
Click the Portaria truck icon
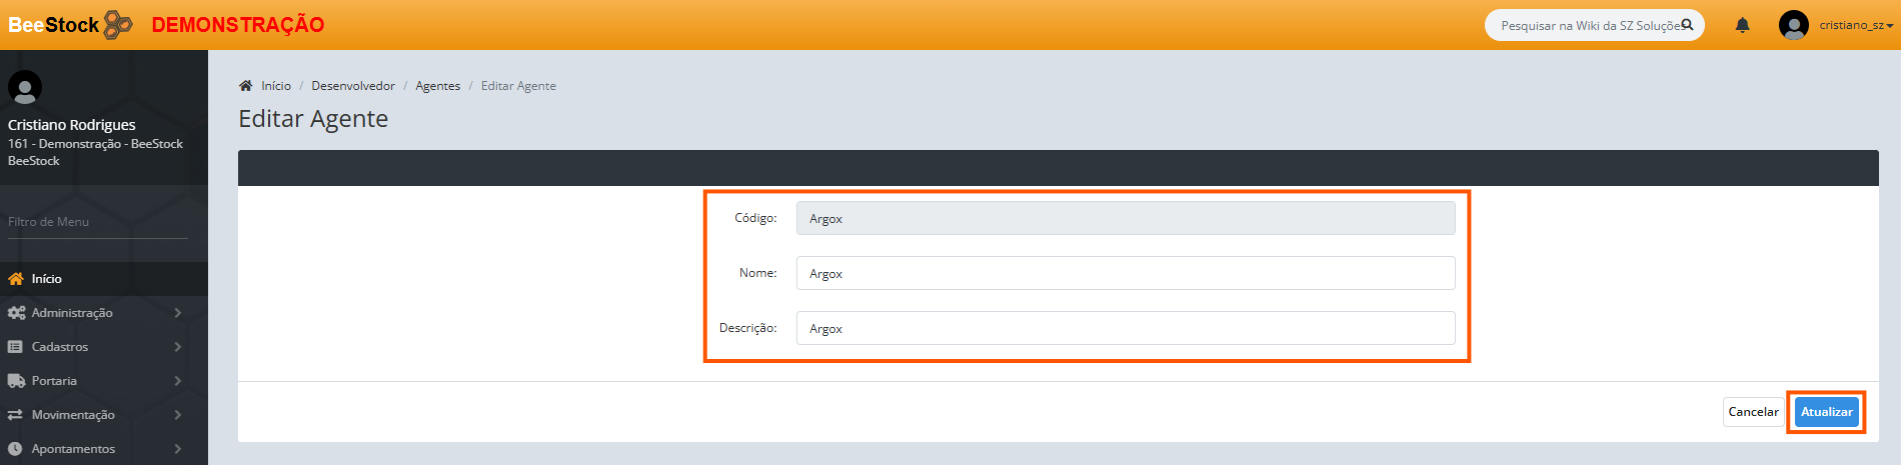(x=16, y=381)
